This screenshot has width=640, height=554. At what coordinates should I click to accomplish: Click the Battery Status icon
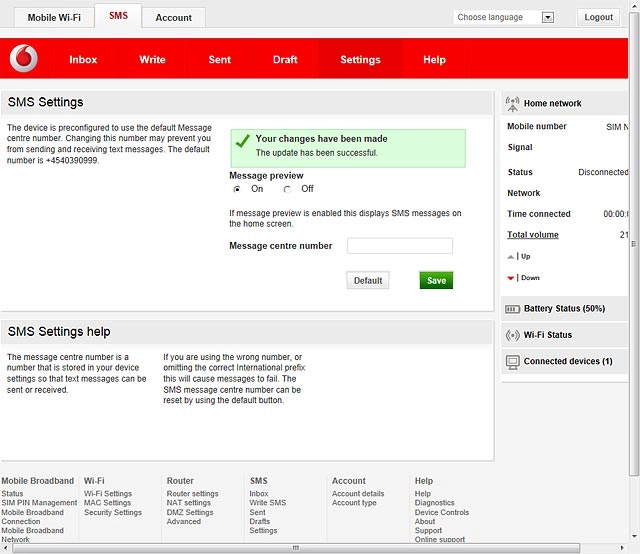512,309
